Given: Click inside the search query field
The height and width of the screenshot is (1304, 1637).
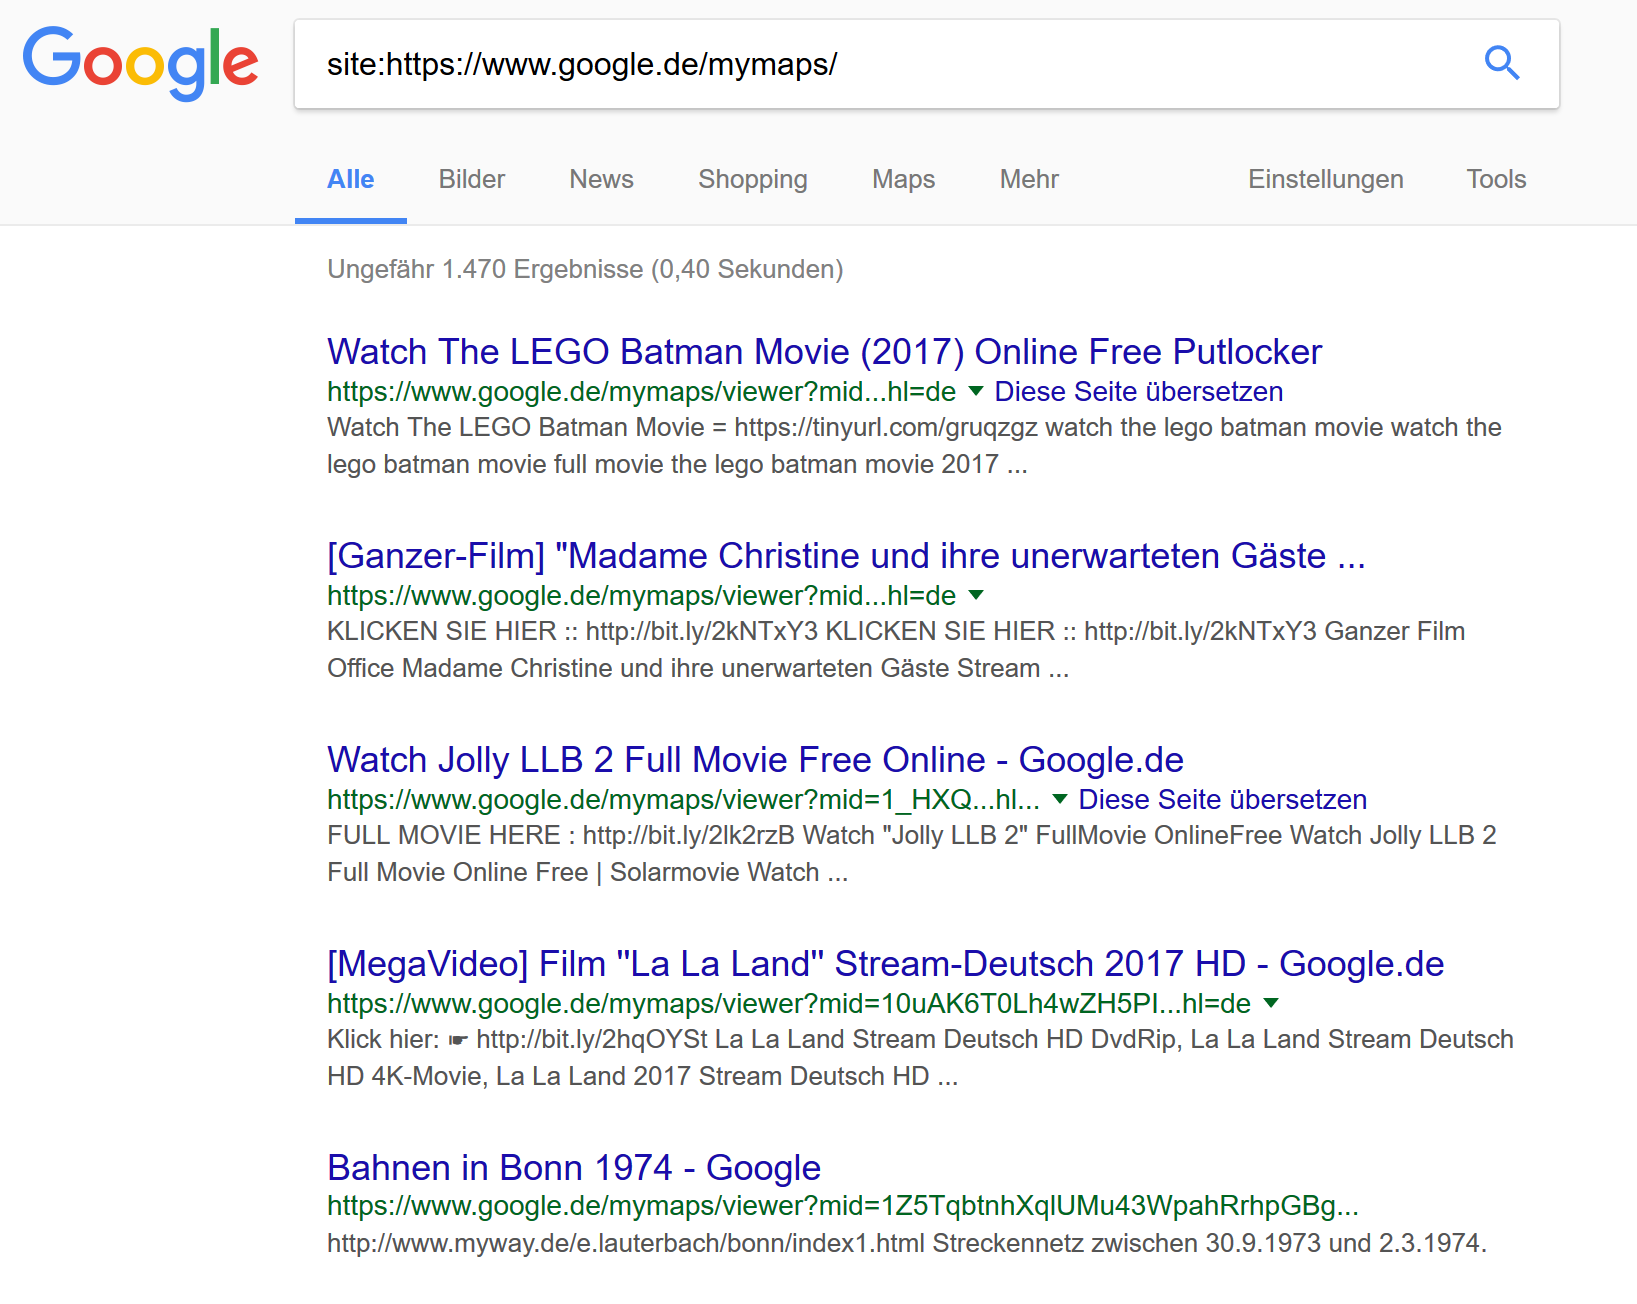Looking at the screenshot, I should click(880, 64).
